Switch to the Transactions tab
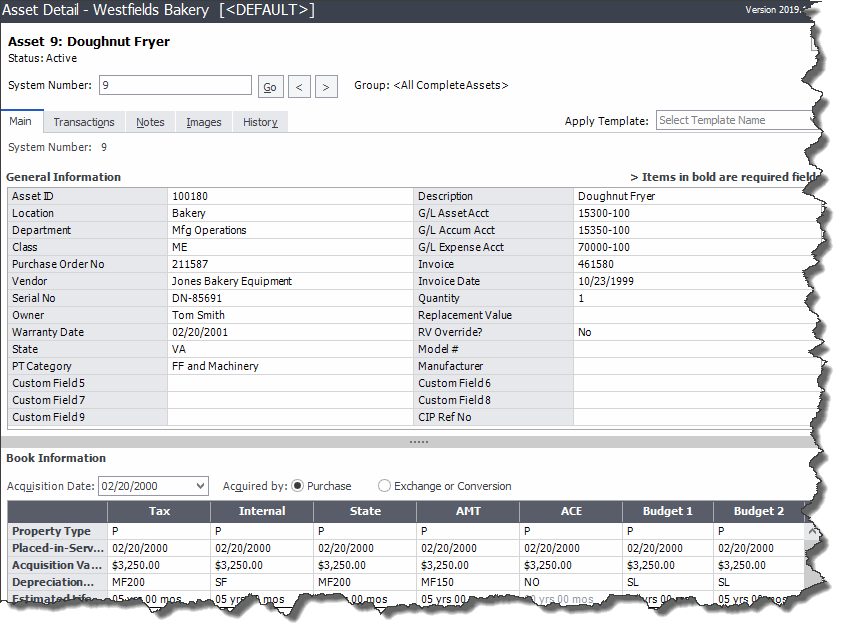Image resolution: width=848 pixels, height=637 pixels. tap(84, 122)
